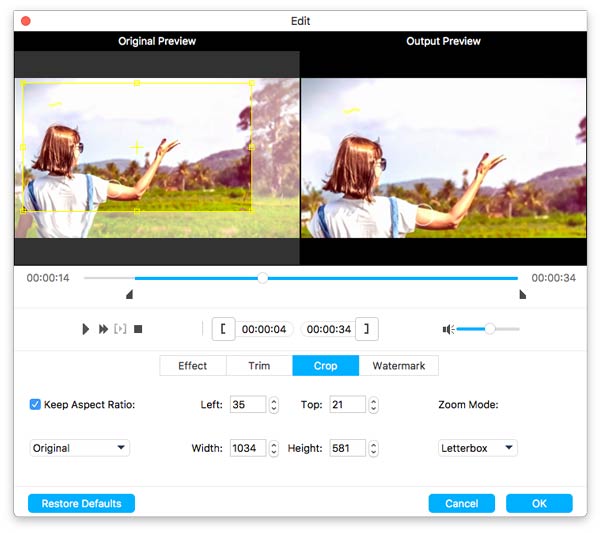Confirm edits with OK button
The image size is (600, 533).
click(x=539, y=504)
